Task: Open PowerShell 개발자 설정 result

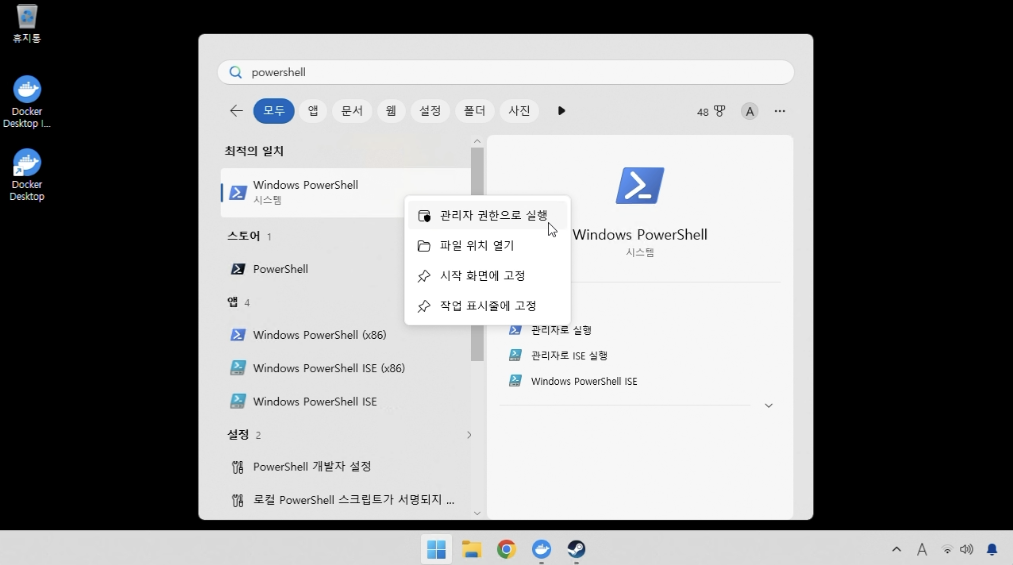Action: click(346, 466)
